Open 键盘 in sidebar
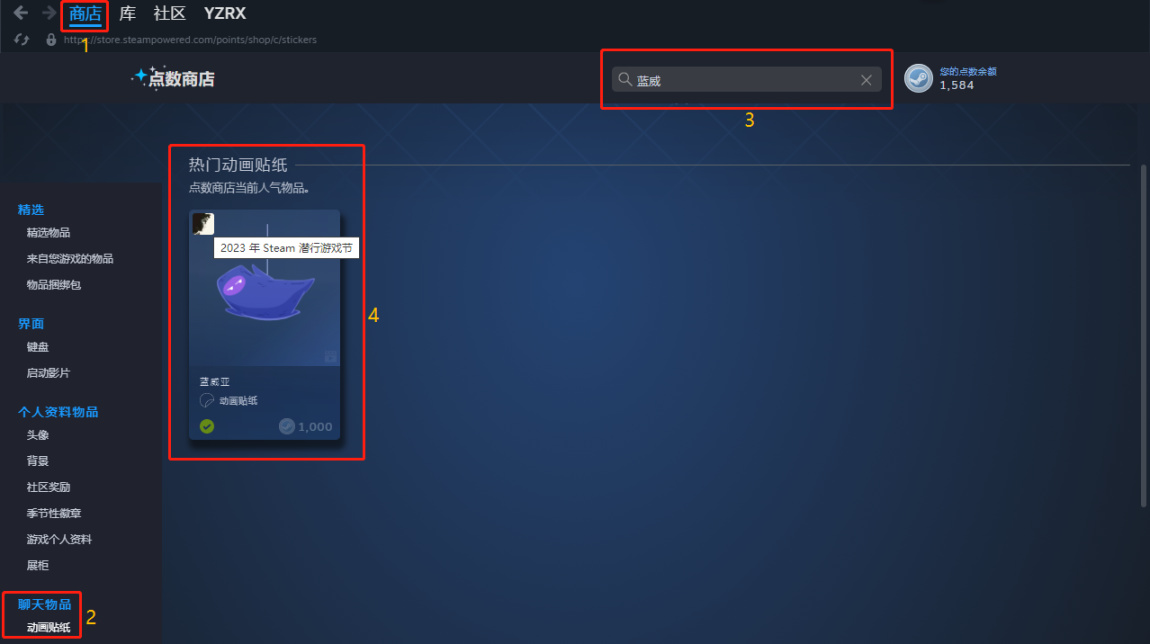This screenshot has height=644, width=1150. 37,347
